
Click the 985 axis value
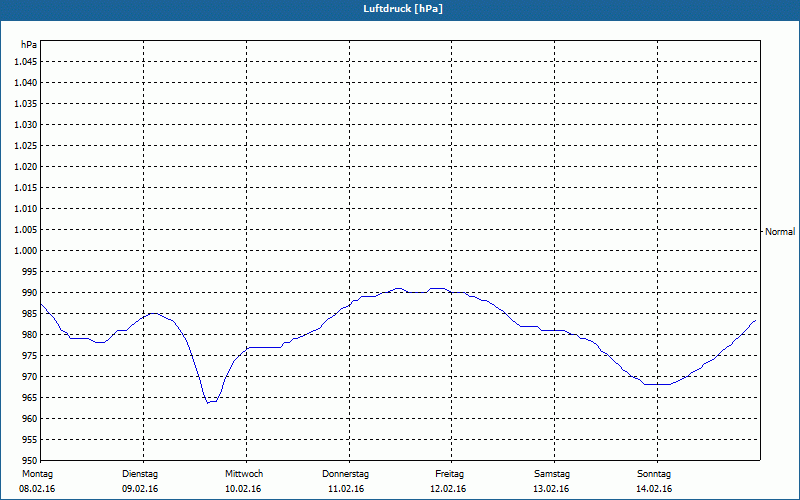(30, 314)
